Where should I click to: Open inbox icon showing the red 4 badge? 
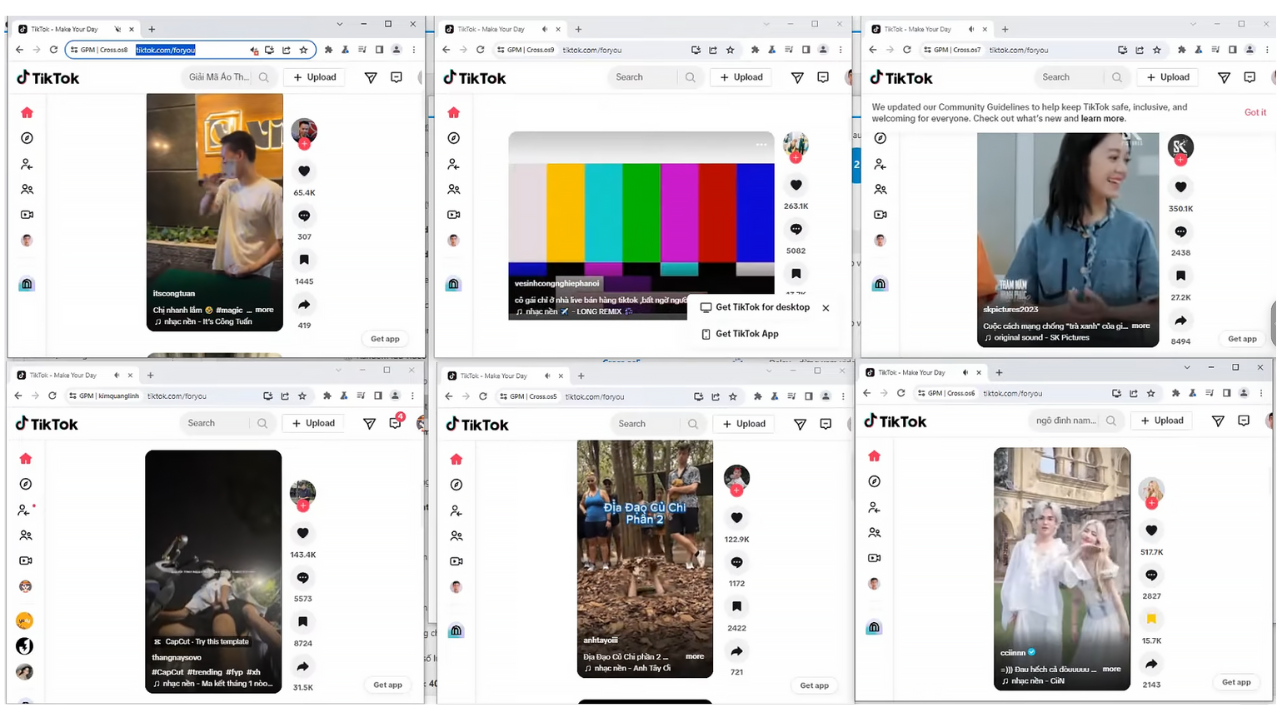coord(396,423)
